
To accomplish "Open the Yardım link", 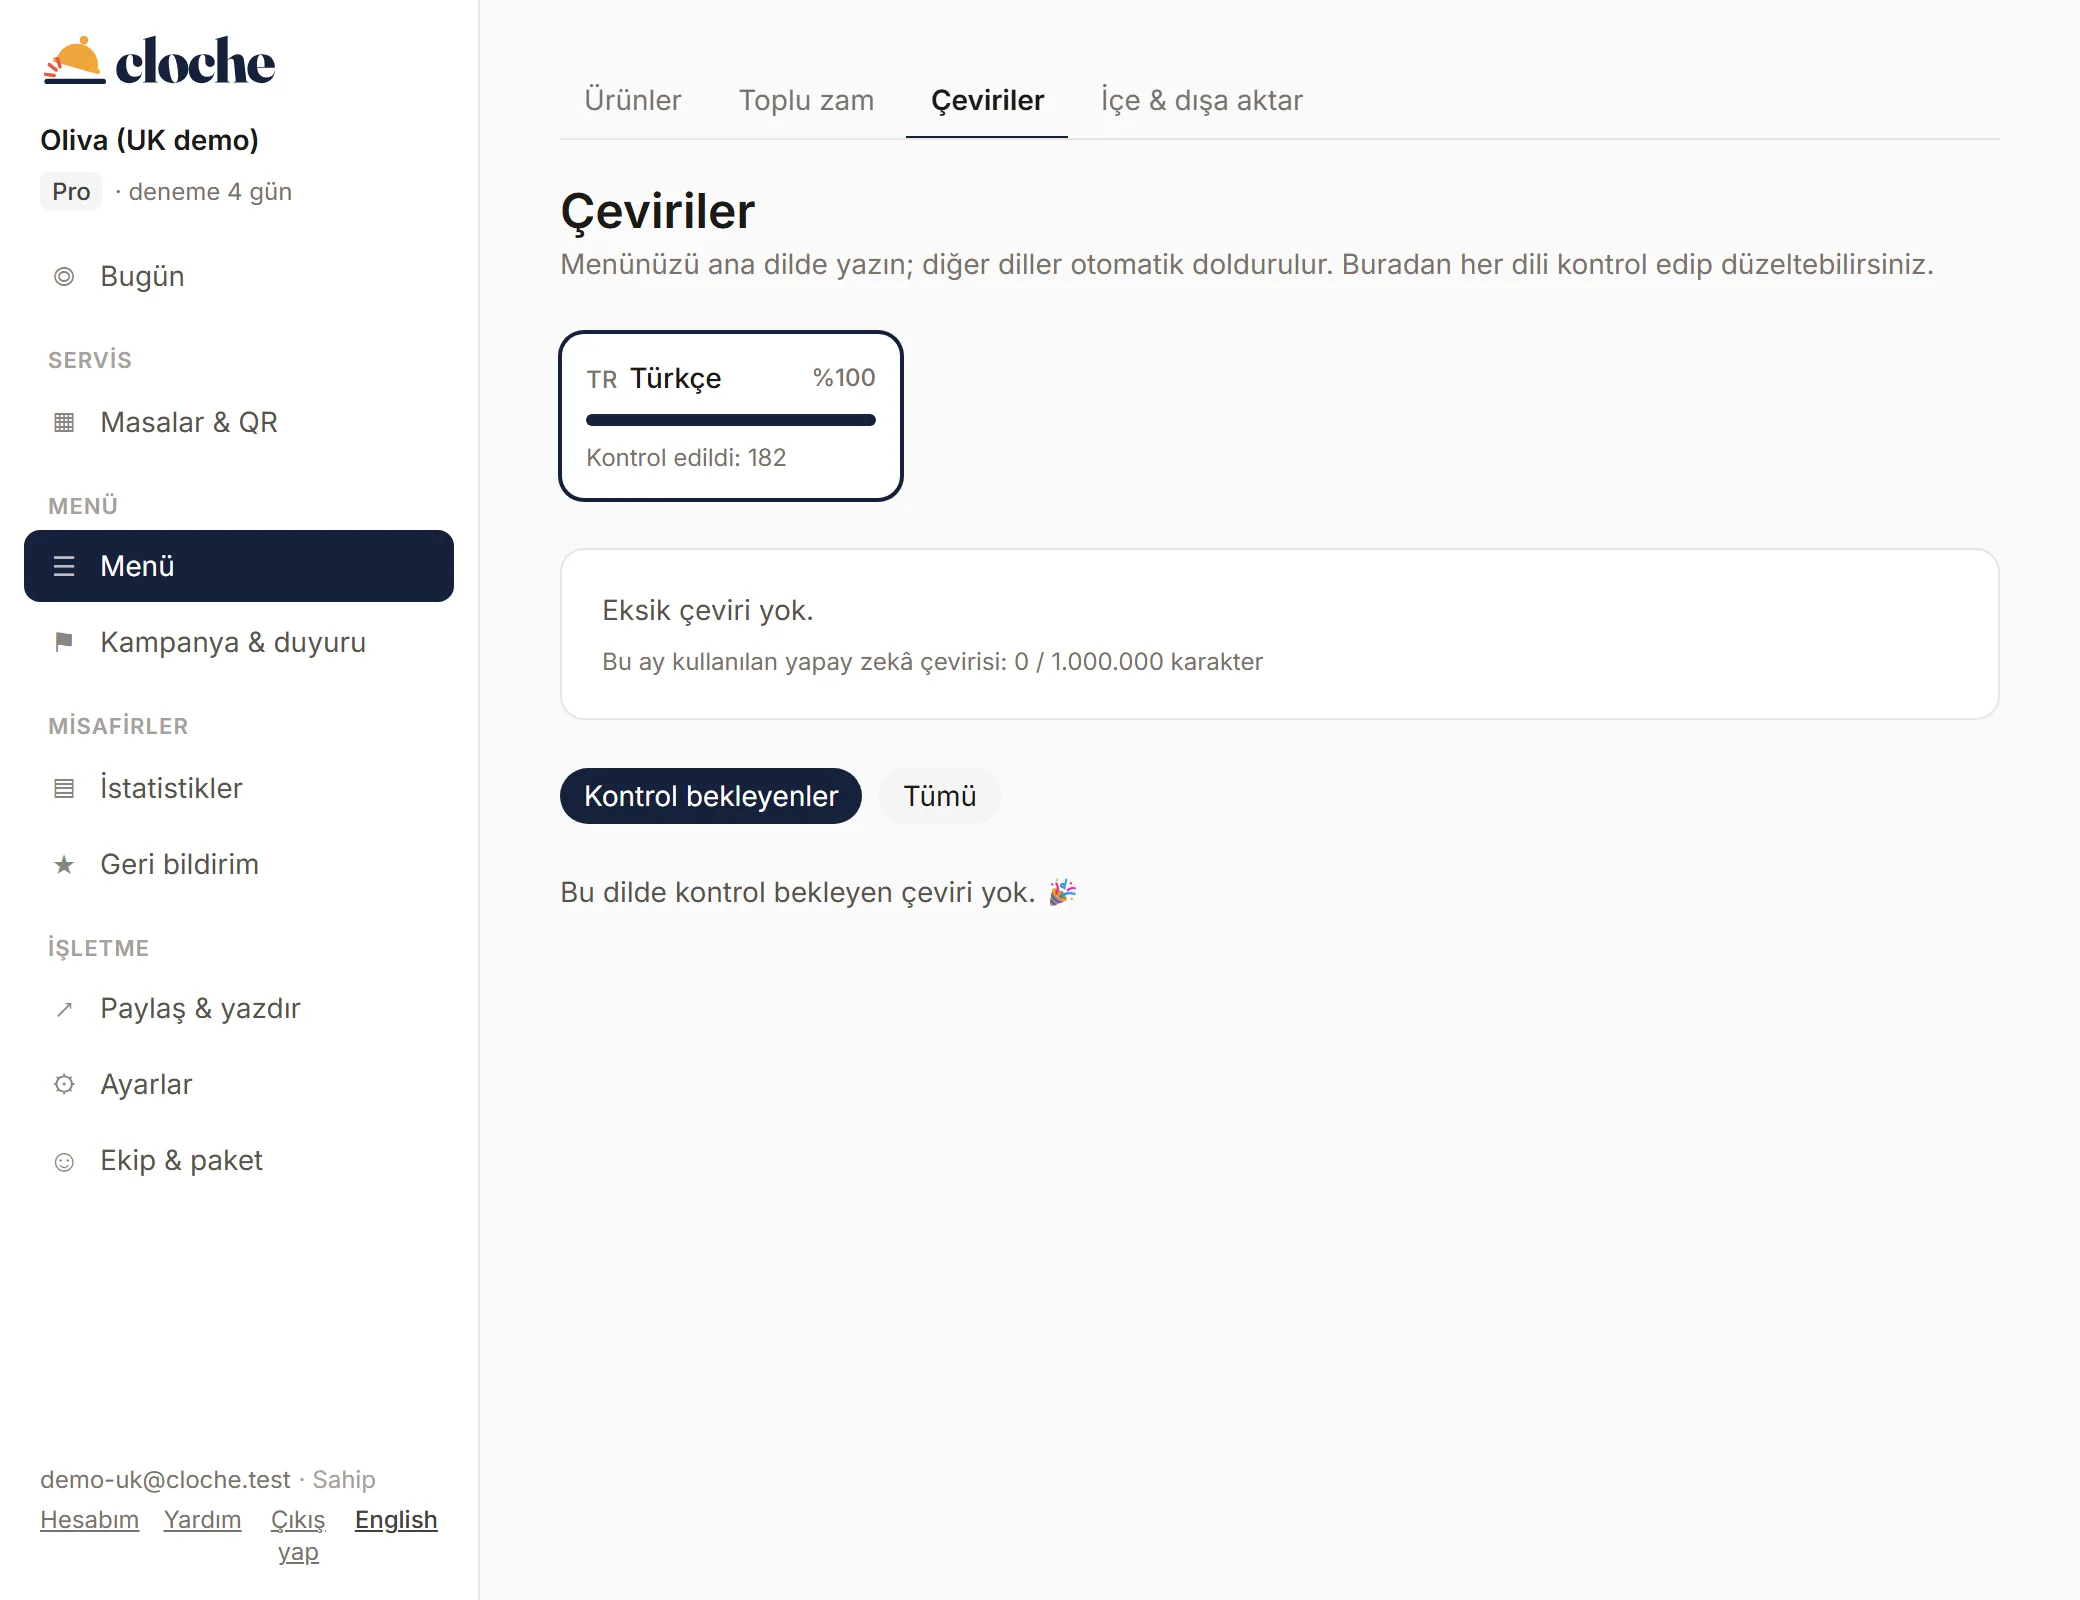I will 202,1520.
